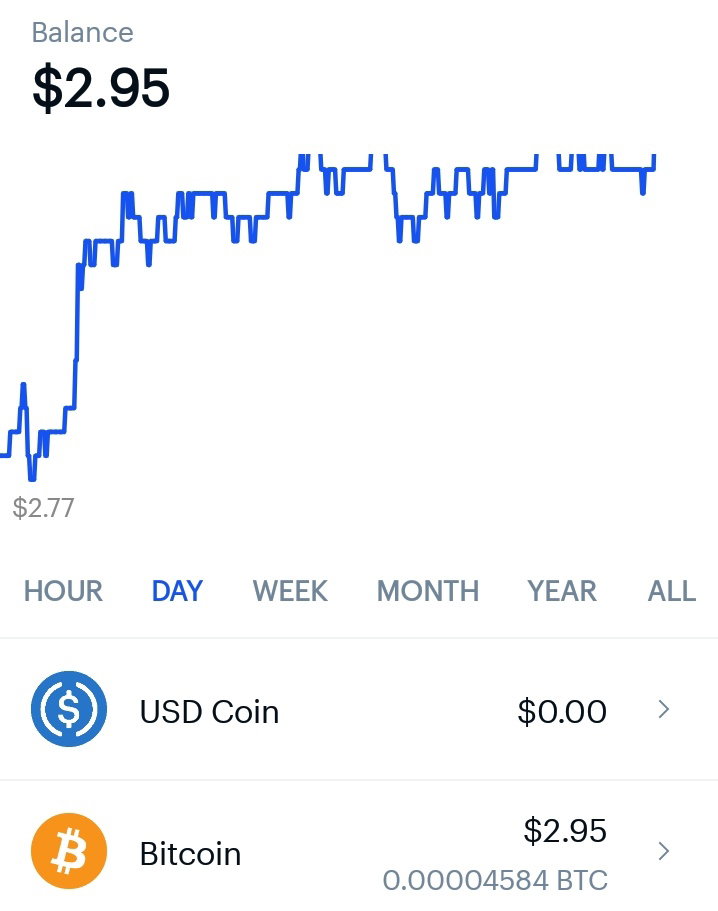The height and width of the screenshot is (911, 718).
Task: Tap the 0.00004584 BTC amount
Action: tap(495, 880)
